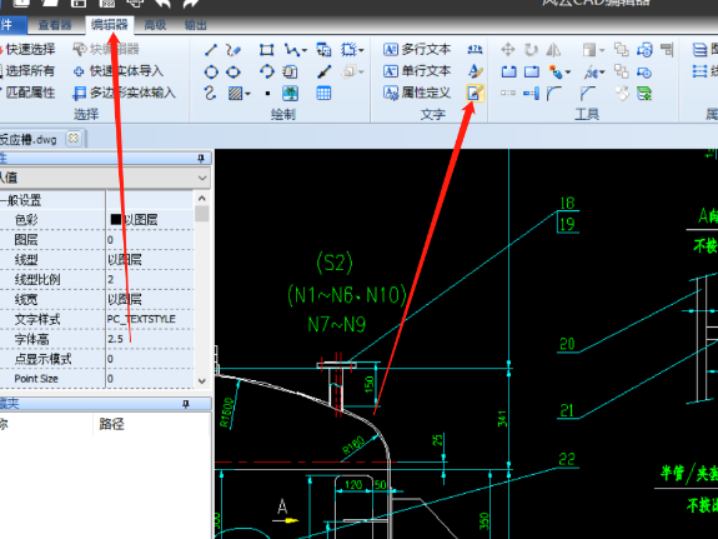The width and height of the screenshot is (718, 539).
Task: Click the 多行文本 button
Action: (417, 49)
